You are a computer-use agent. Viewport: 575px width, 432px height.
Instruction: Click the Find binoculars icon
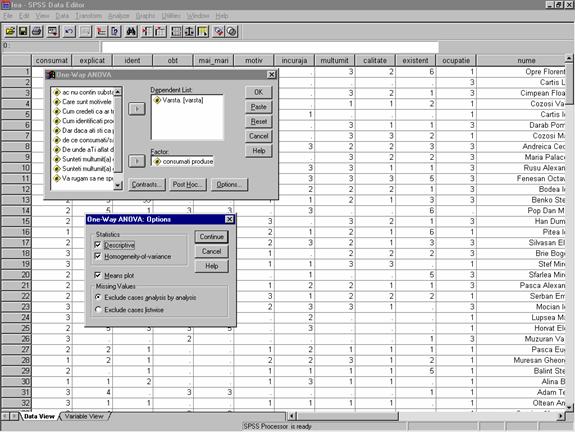tap(131, 32)
